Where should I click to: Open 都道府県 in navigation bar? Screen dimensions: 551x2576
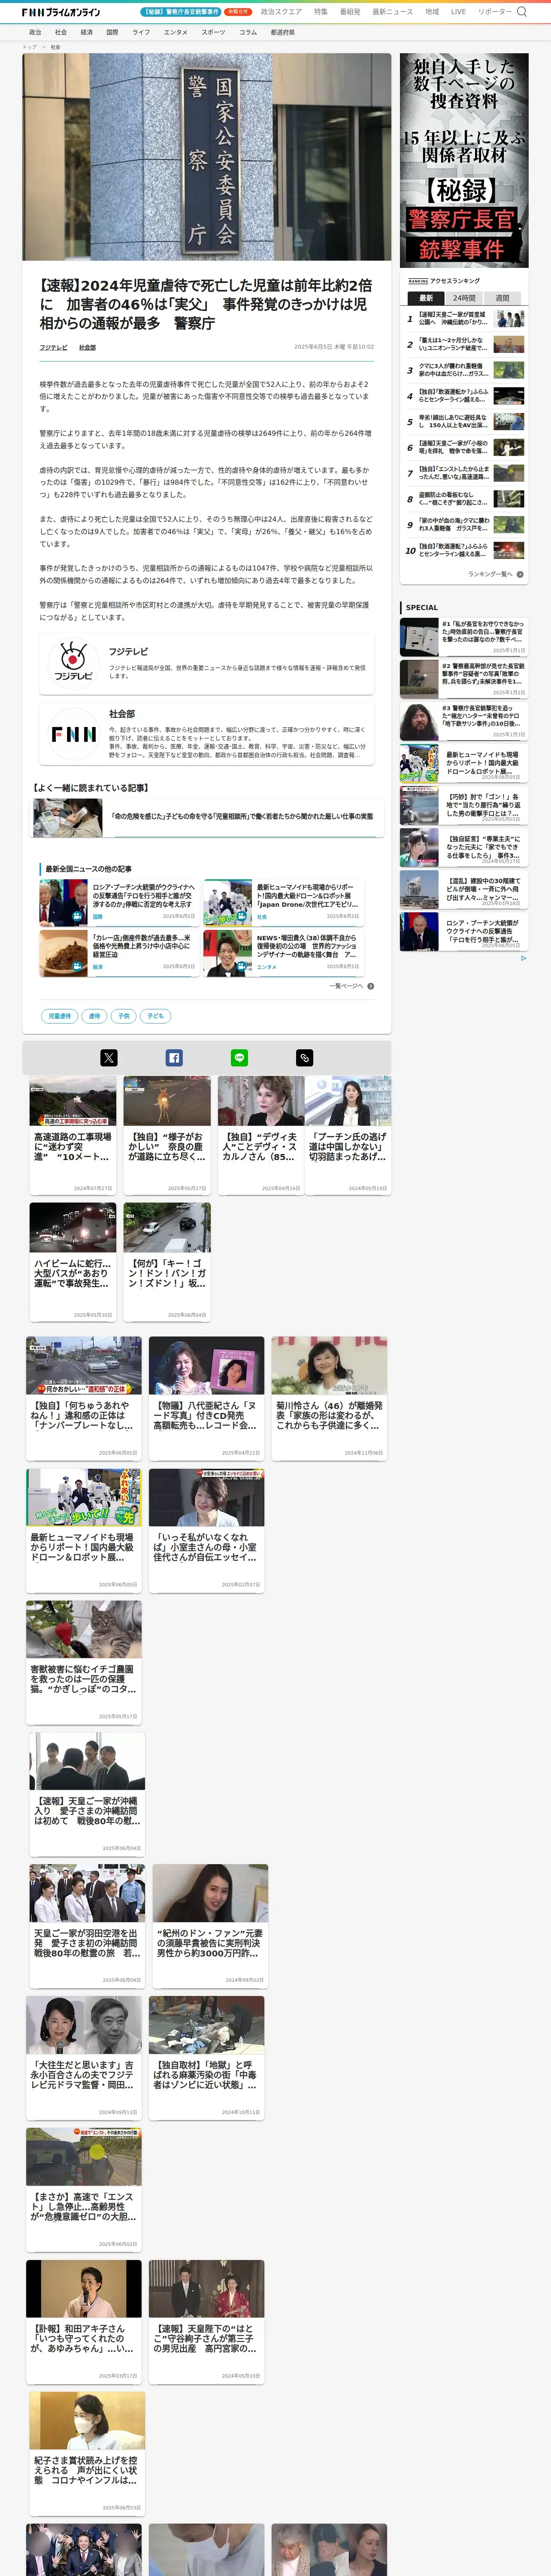pos(282,32)
